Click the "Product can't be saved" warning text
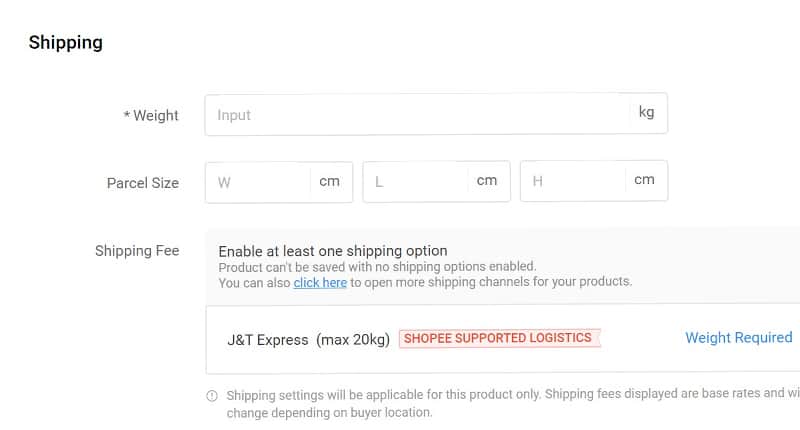Viewport: 800px width, 430px height. tap(377, 267)
